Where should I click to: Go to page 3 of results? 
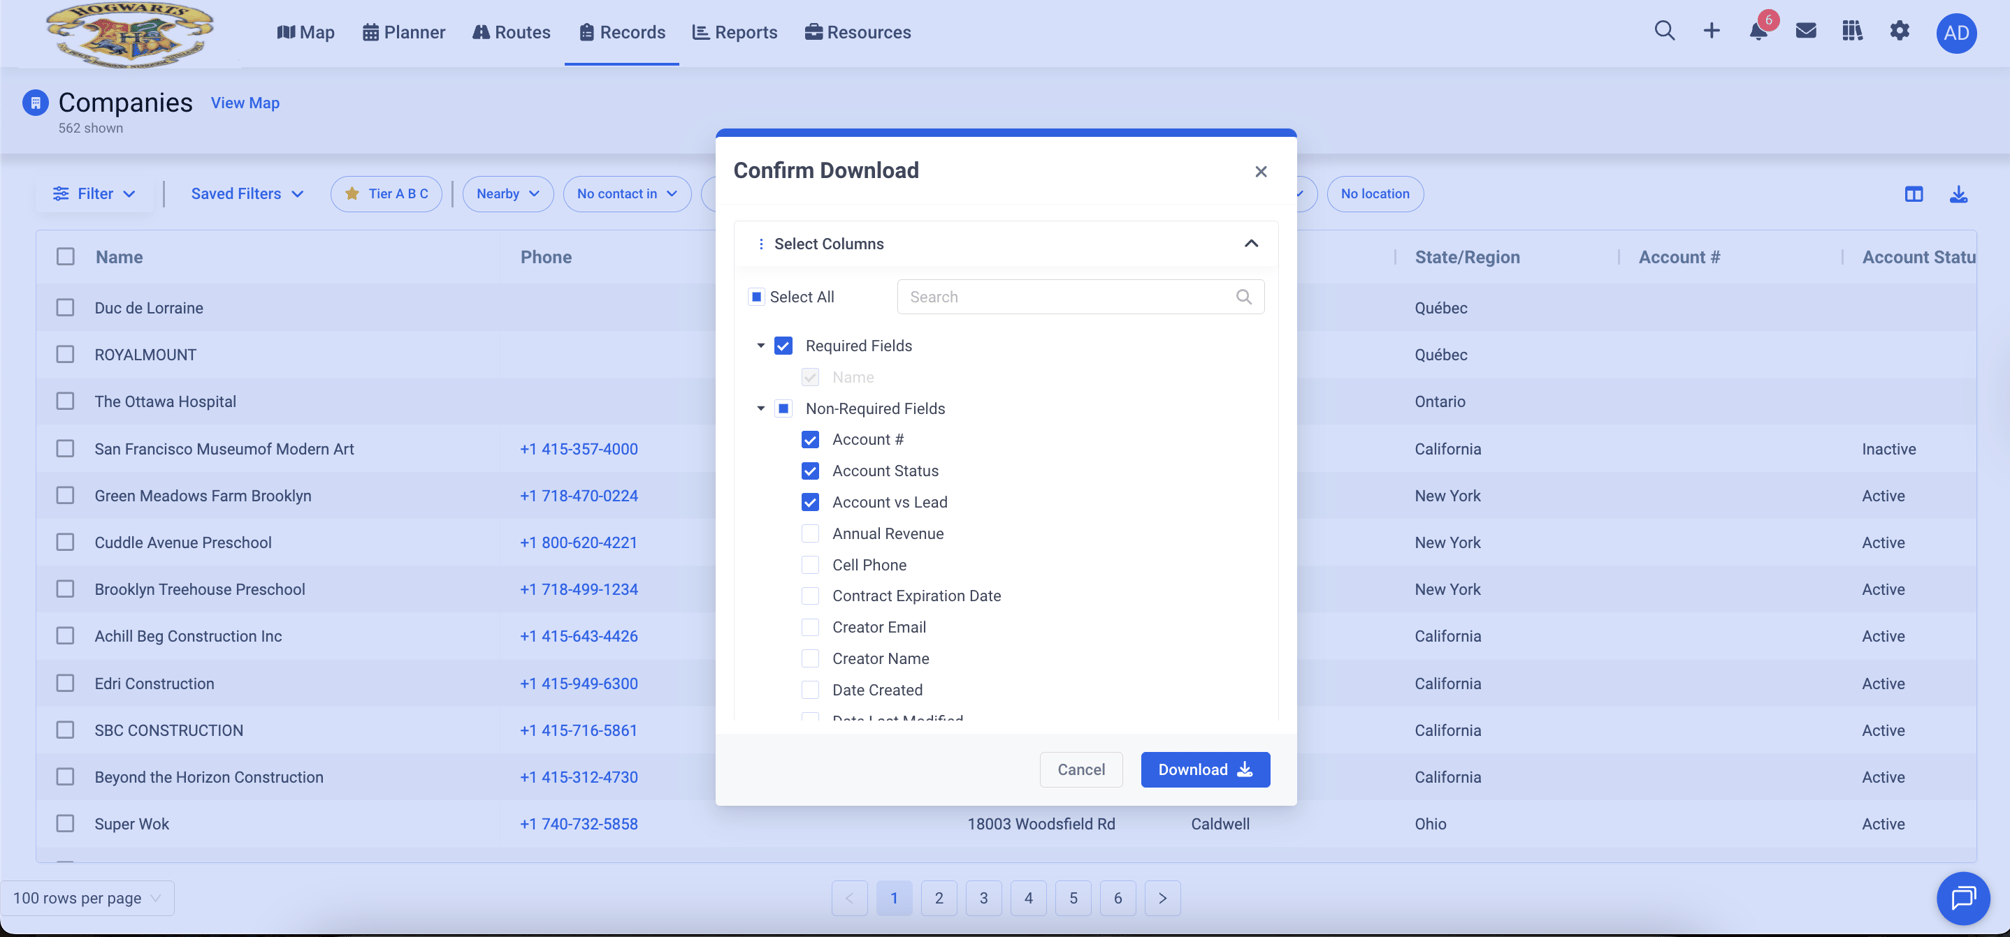[x=983, y=898]
